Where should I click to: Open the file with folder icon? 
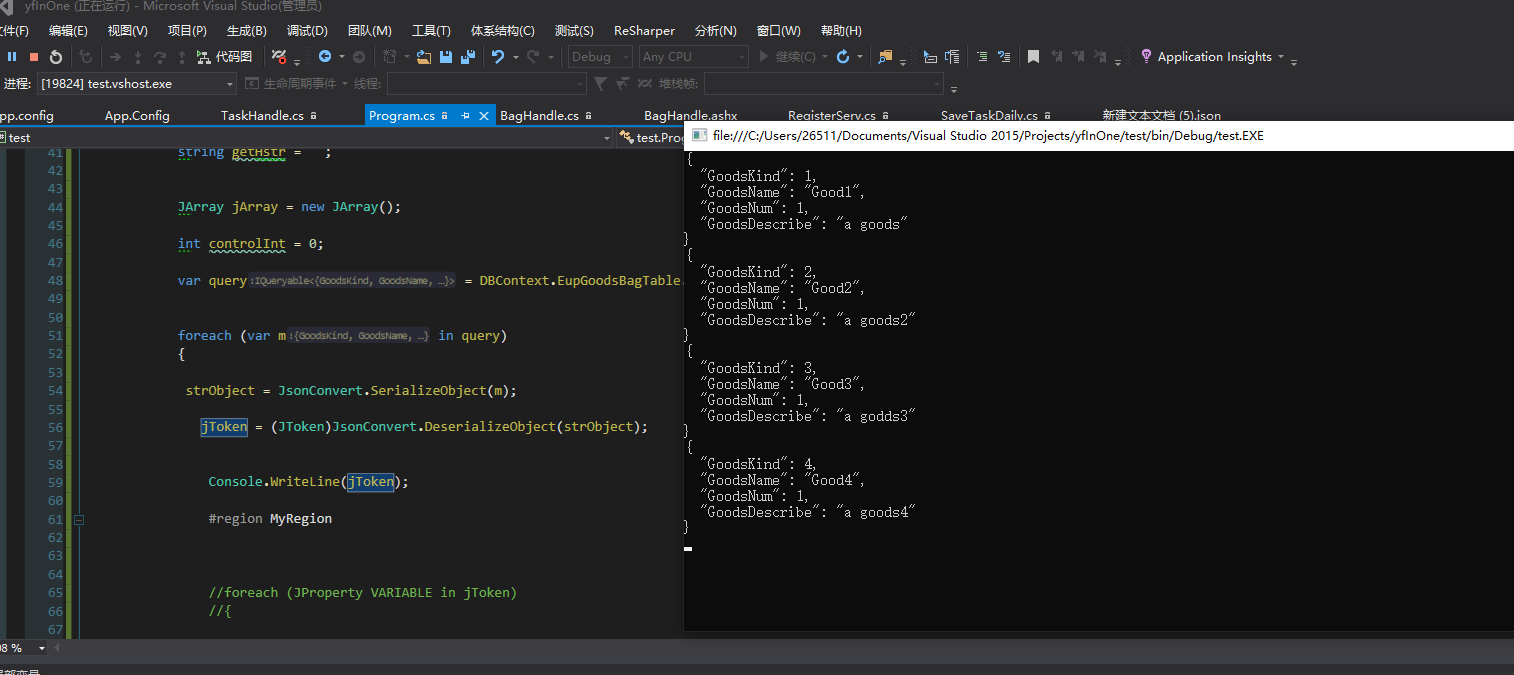pos(424,57)
